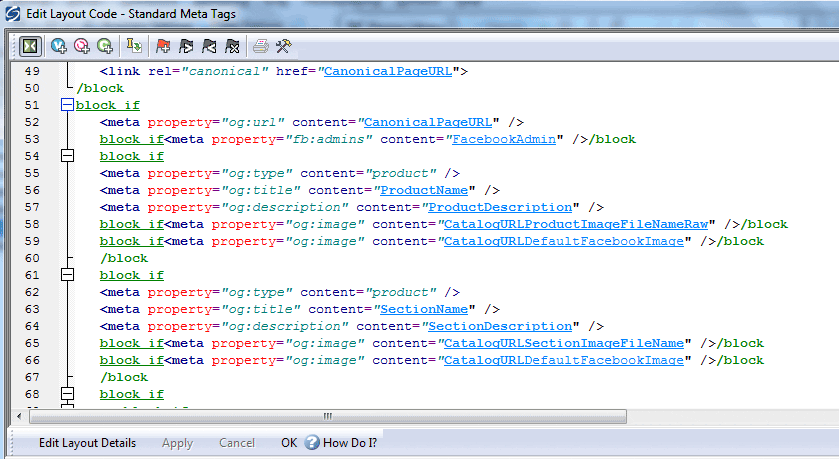Click the green circular insert icon
The height and width of the screenshot is (459, 839).
tap(105, 45)
